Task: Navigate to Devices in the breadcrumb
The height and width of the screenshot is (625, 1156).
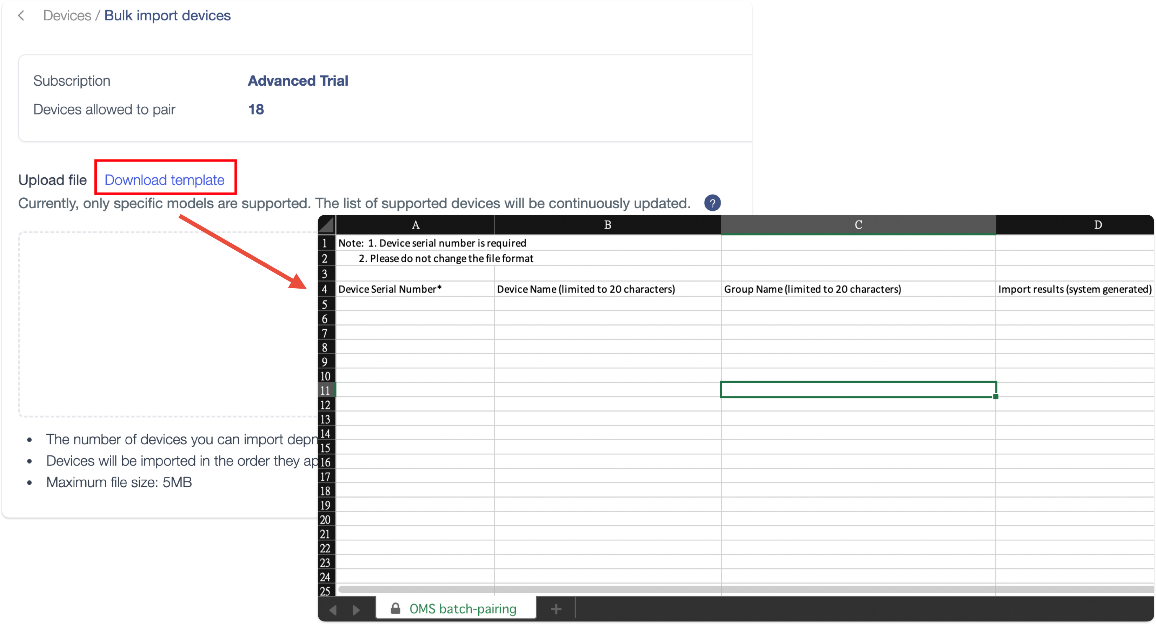Action: [x=66, y=16]
